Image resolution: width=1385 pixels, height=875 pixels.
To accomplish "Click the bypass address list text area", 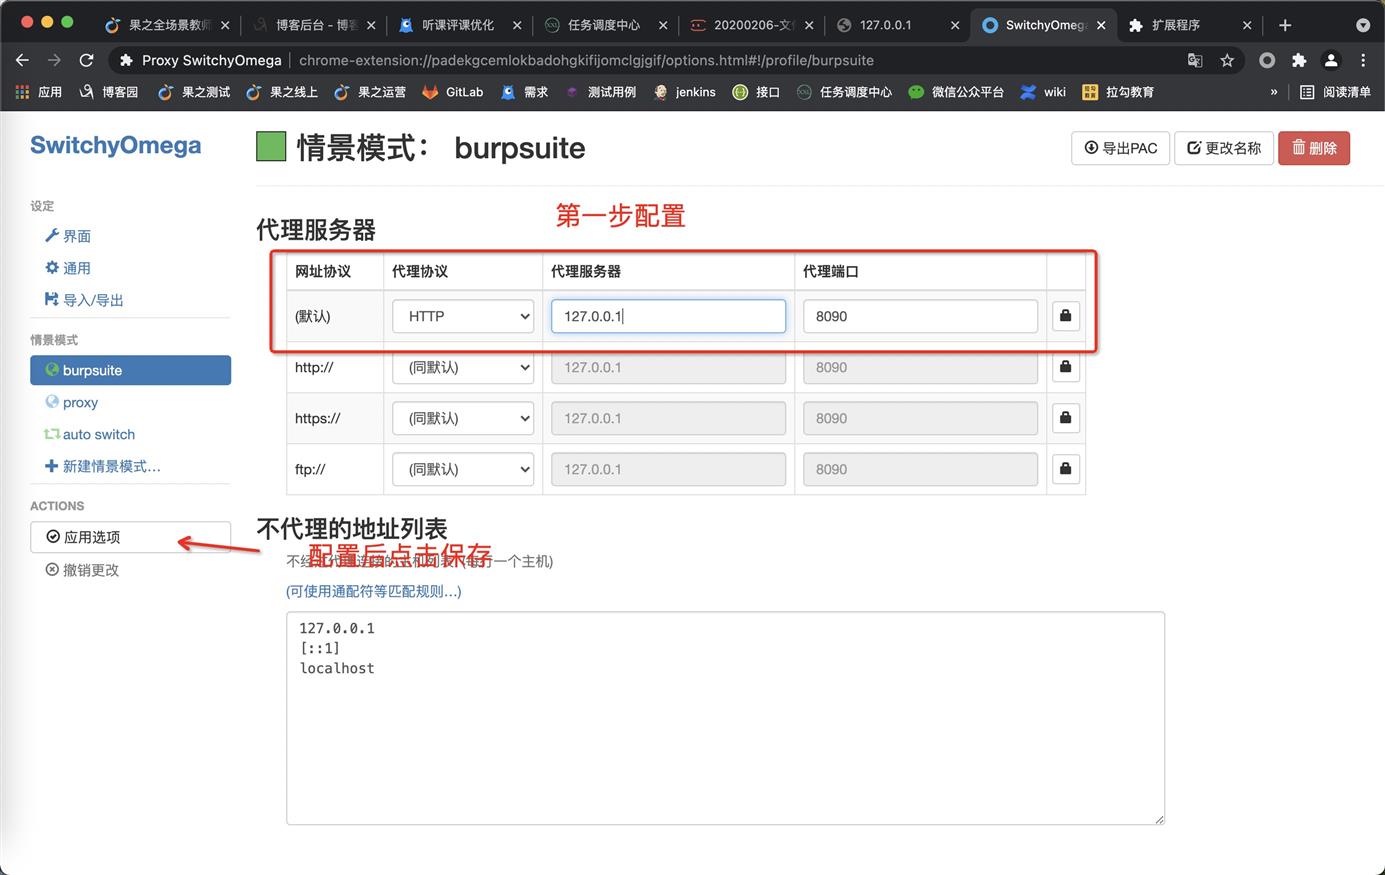I will tap(725, 718).
